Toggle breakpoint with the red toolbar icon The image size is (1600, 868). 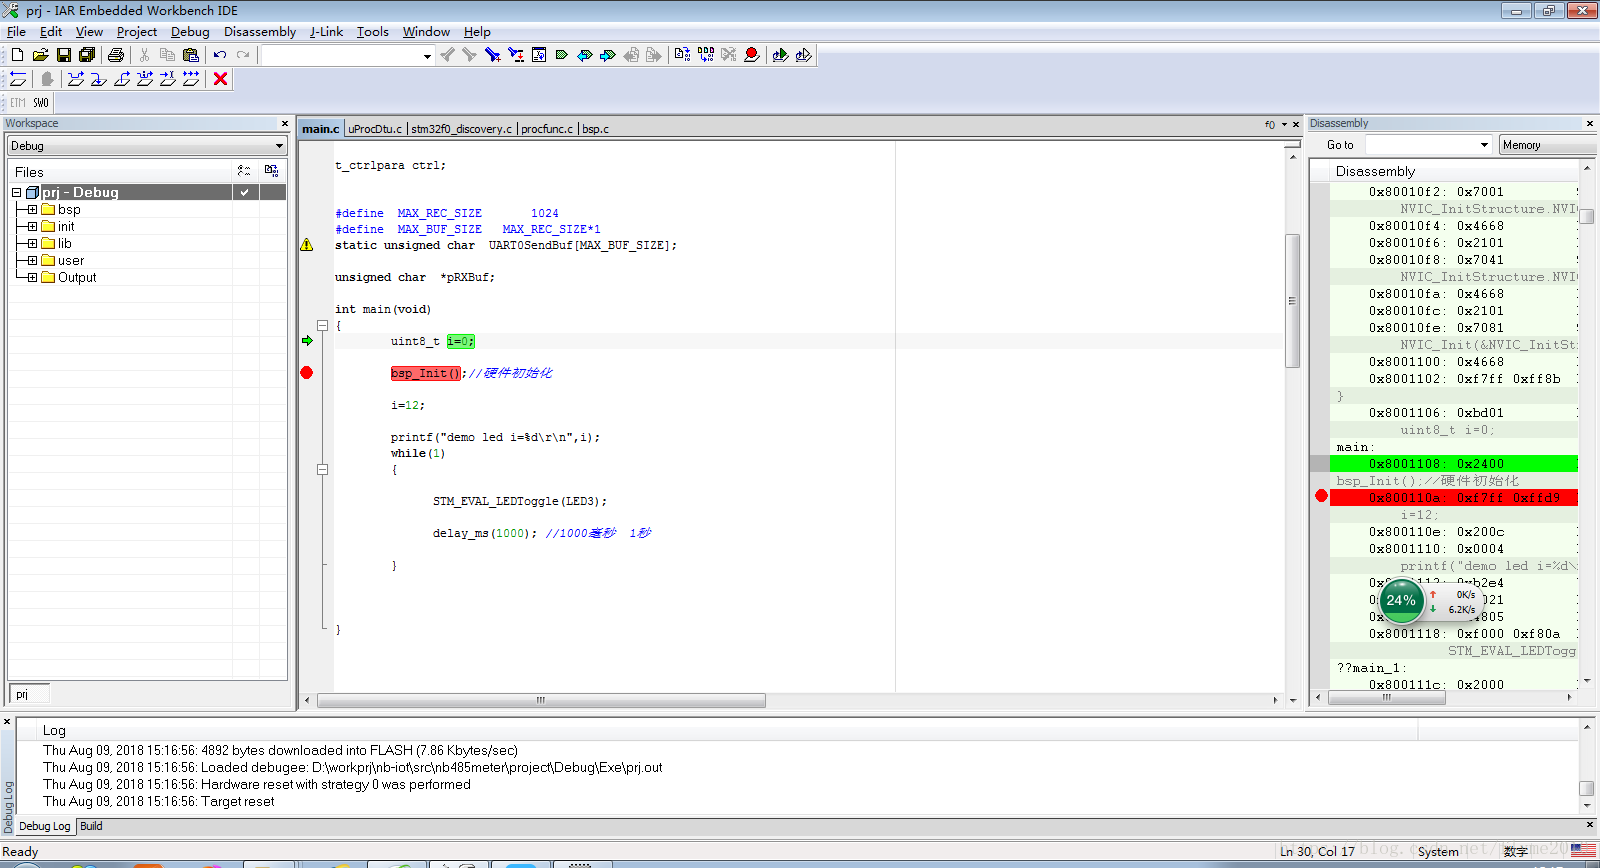point(752,55)
